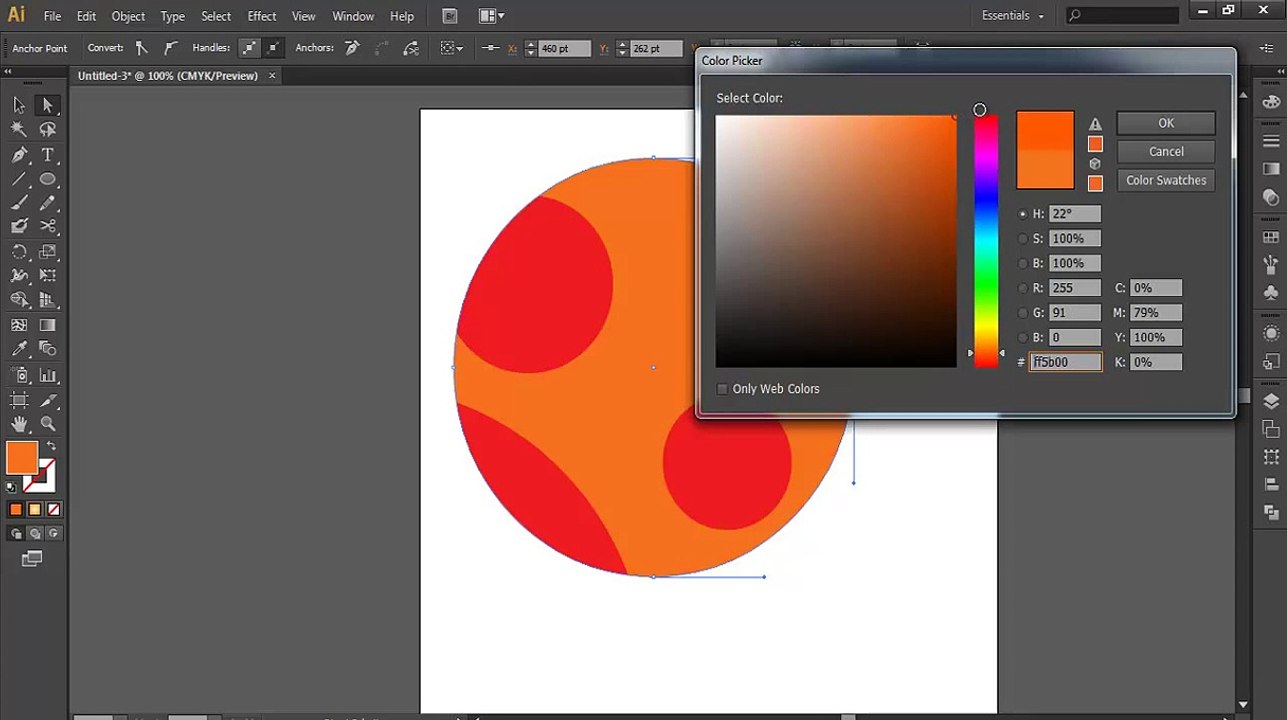This screenshot has width=1287, height=720.
Task: Select the Eyedropper tool
Action: click(x=19, y=349)
